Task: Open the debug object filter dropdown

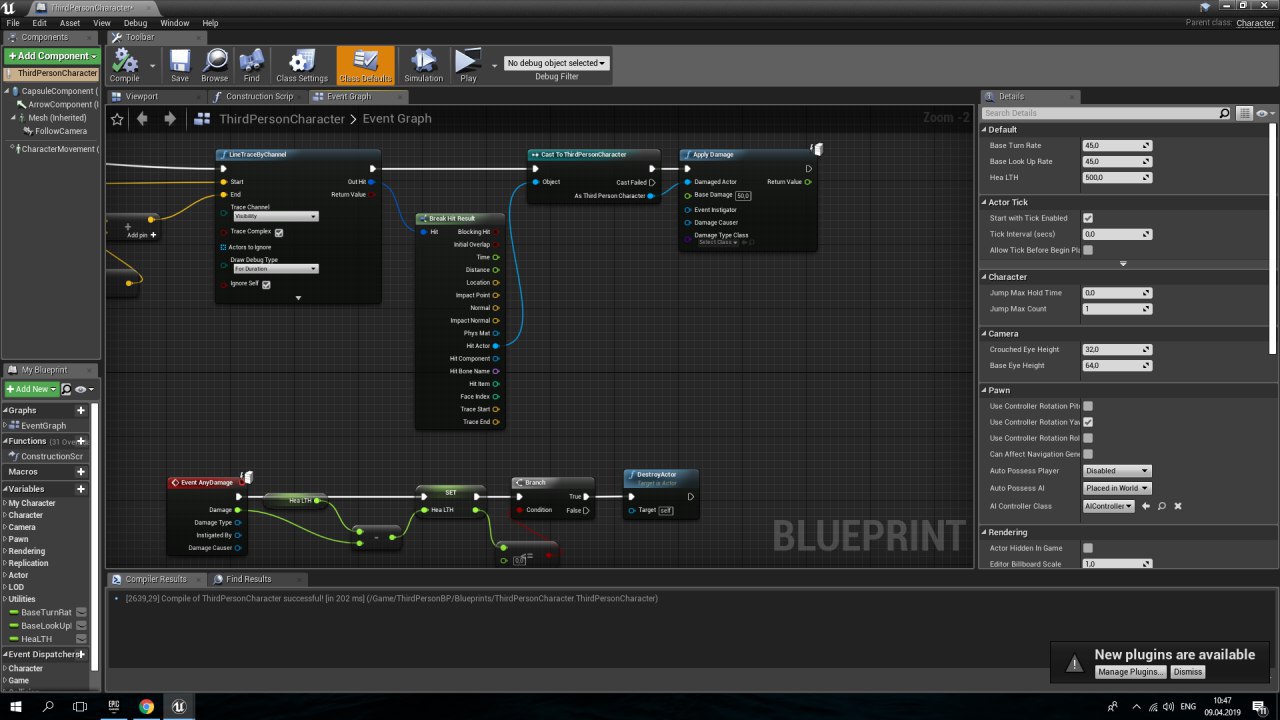Action: 557,63
